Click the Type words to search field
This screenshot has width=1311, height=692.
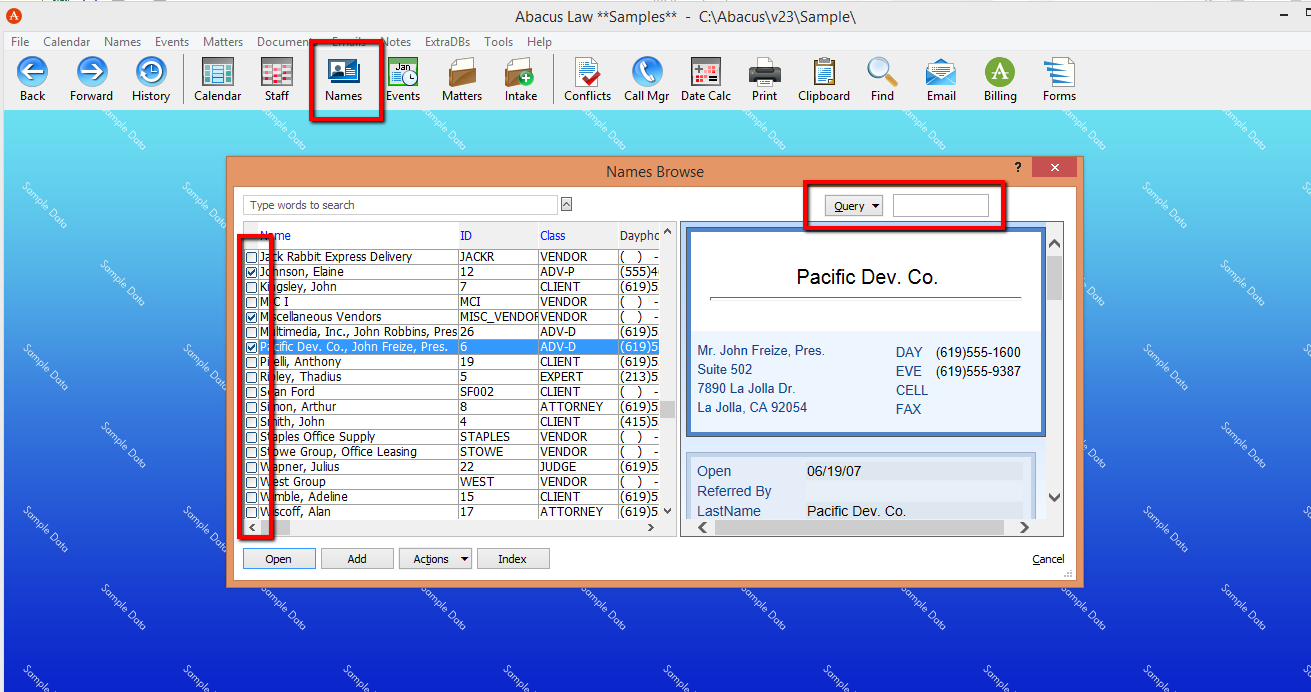click(400, 205)
